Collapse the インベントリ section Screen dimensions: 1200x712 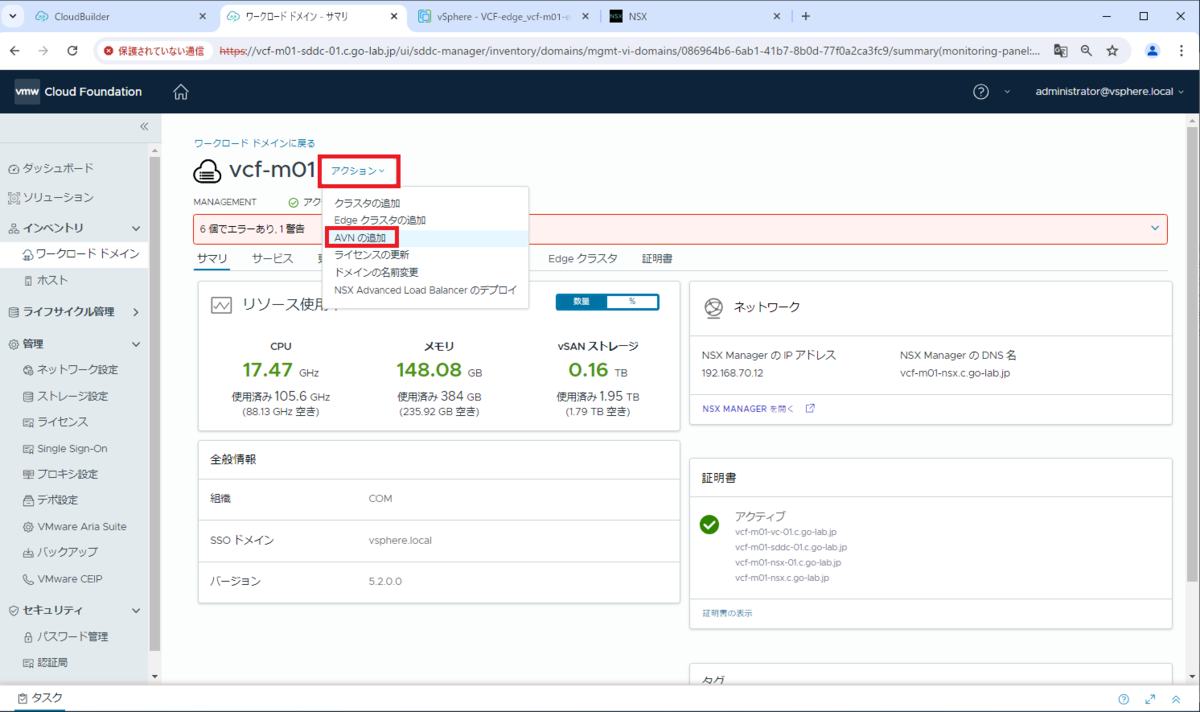[136, 229]
